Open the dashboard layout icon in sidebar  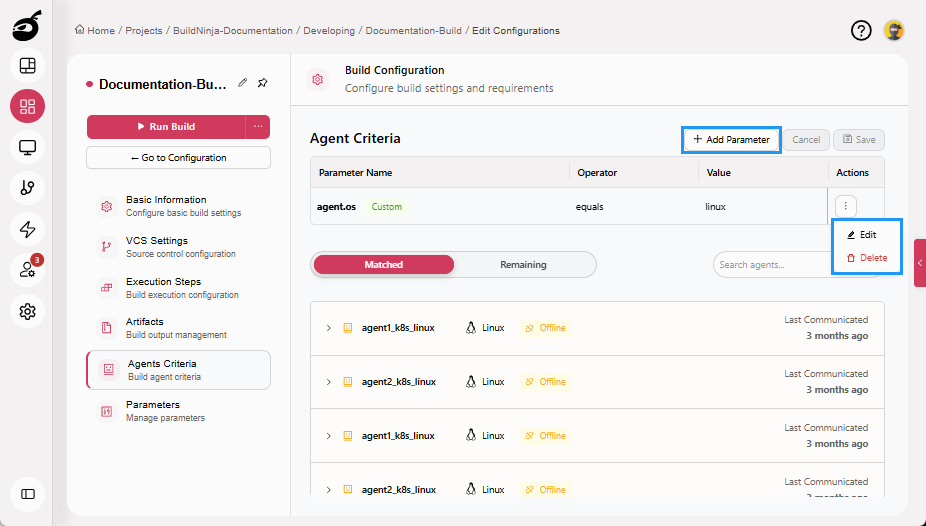pyautogui.click(x=27, y=66)
